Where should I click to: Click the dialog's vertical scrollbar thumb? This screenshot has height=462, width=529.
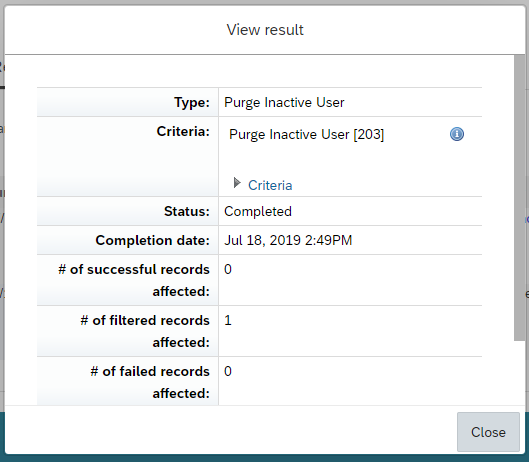click(x=519, y=198)
